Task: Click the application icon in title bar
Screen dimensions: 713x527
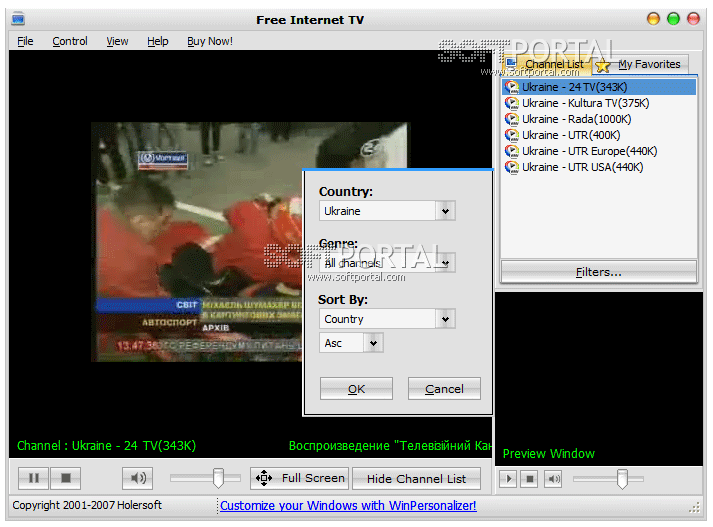Action: (x=18, y=20)
